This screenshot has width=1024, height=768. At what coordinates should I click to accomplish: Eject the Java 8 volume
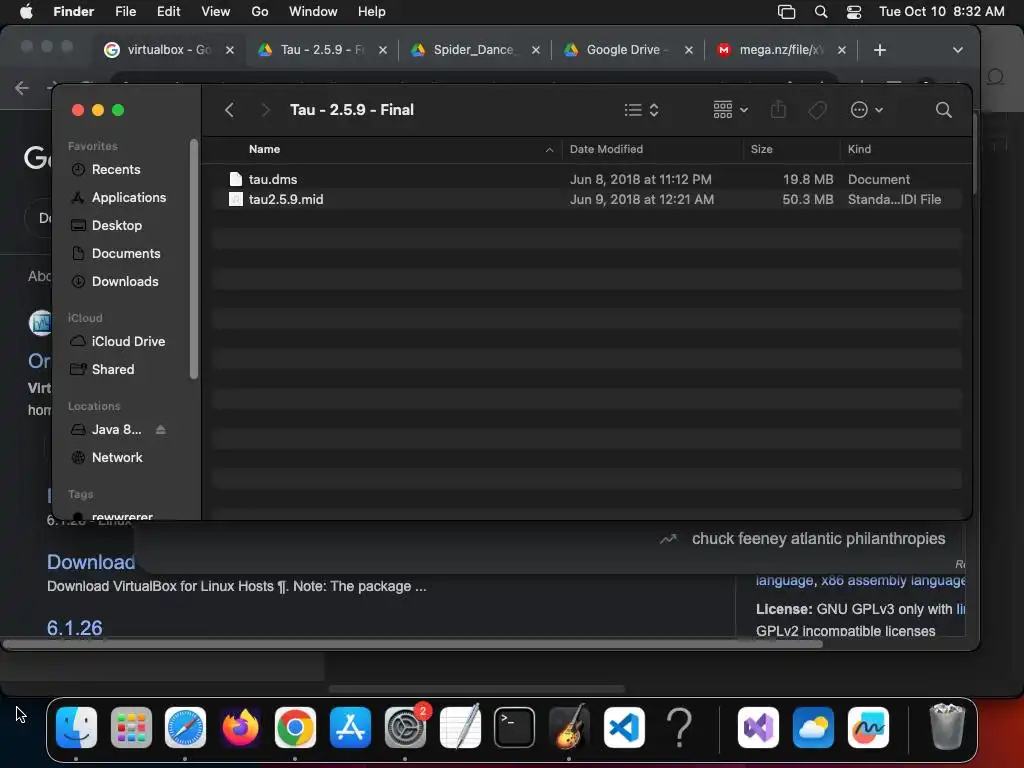pos(161,430)
